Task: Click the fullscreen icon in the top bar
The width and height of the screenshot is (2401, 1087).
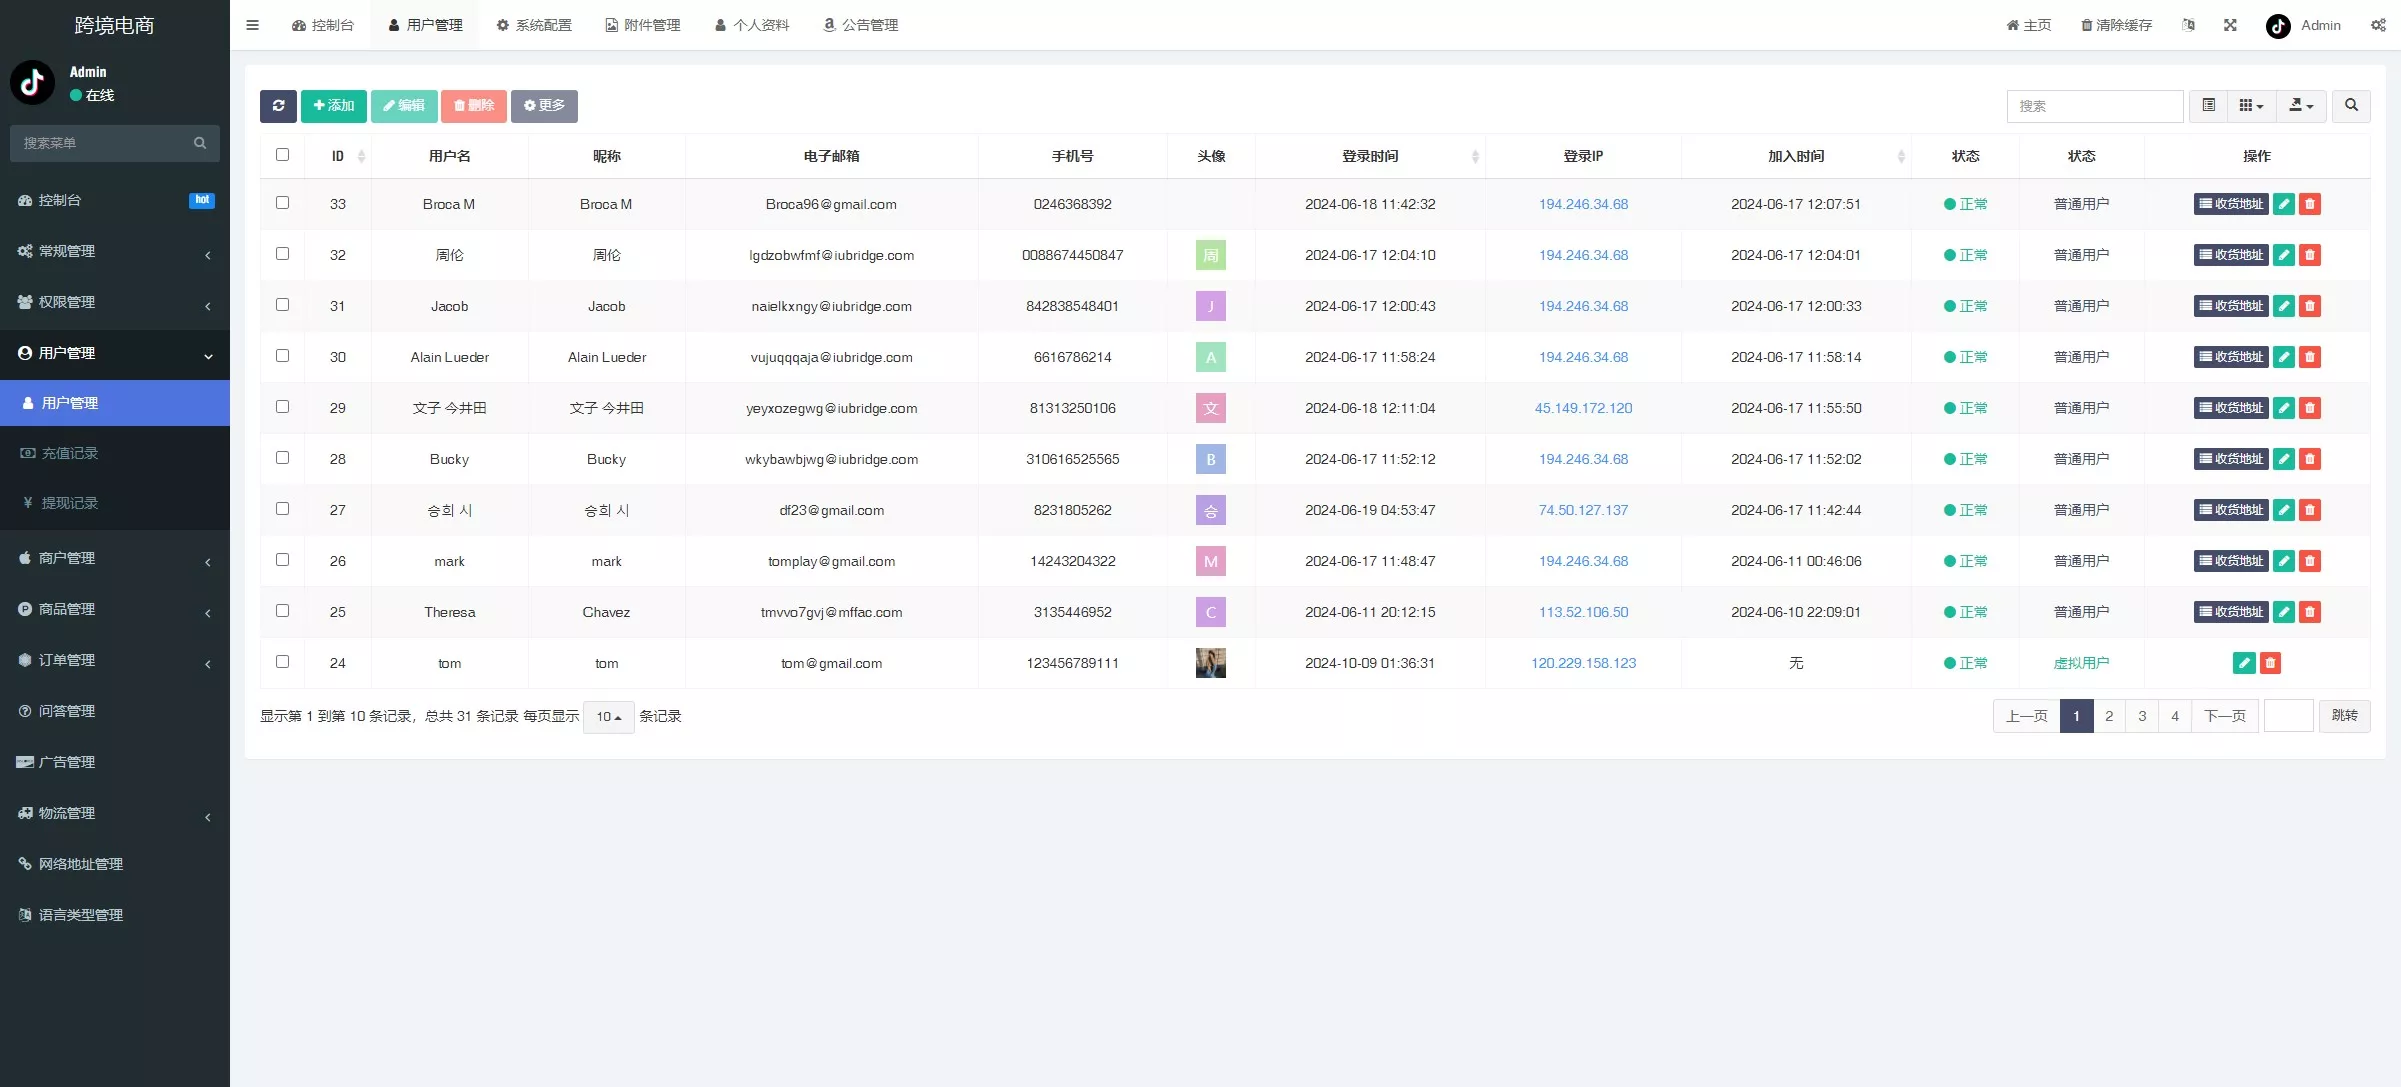Action: coord(2230,25)
